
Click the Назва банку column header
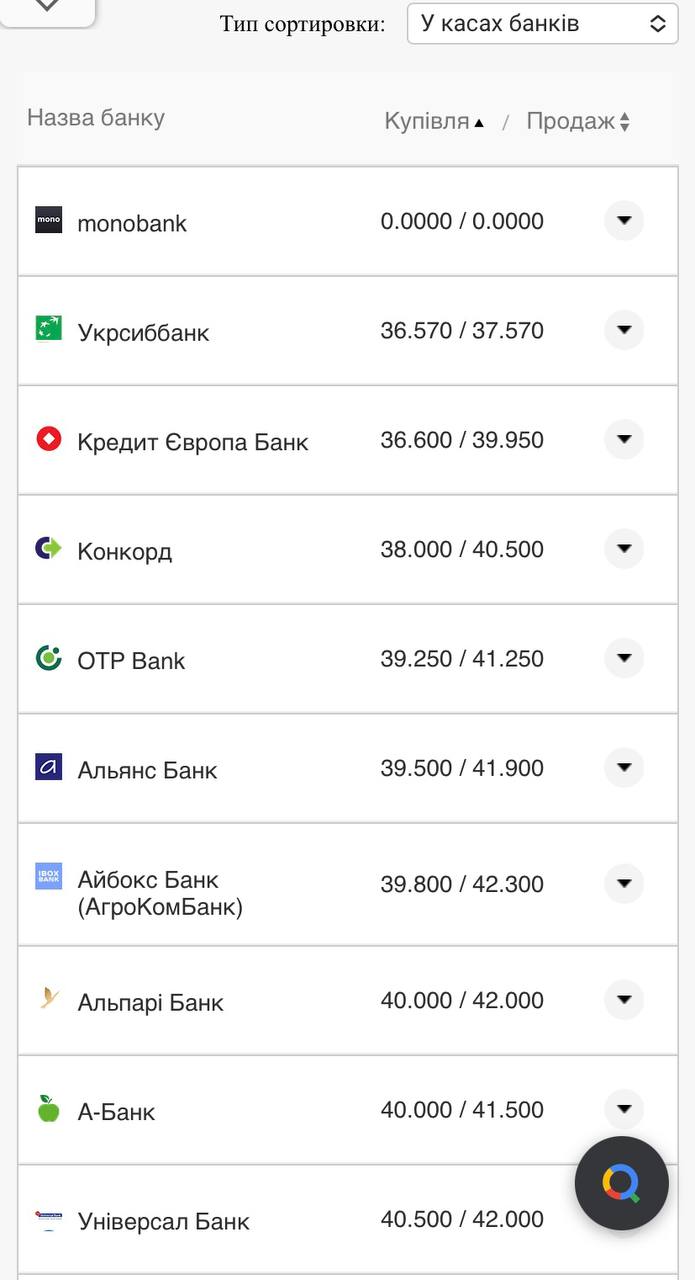pyautogui.click(x=95, y=118)
